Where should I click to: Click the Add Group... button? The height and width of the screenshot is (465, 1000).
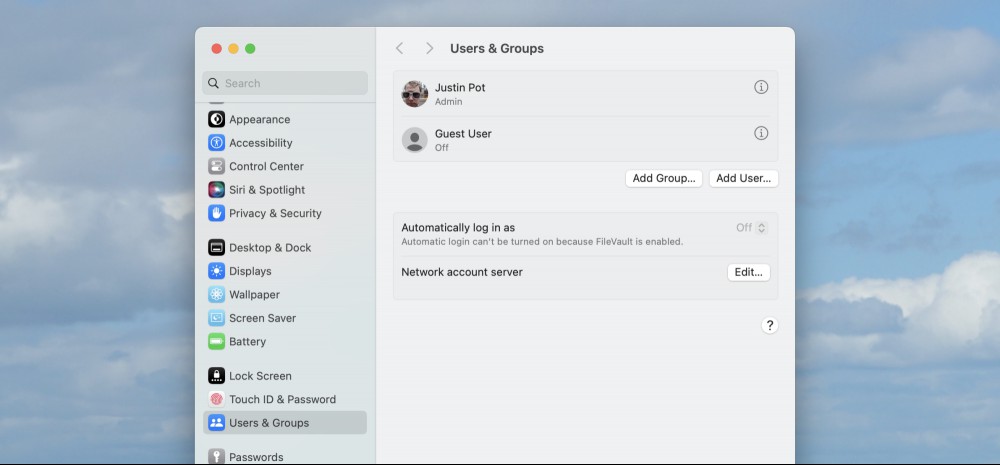pos(664,179)
